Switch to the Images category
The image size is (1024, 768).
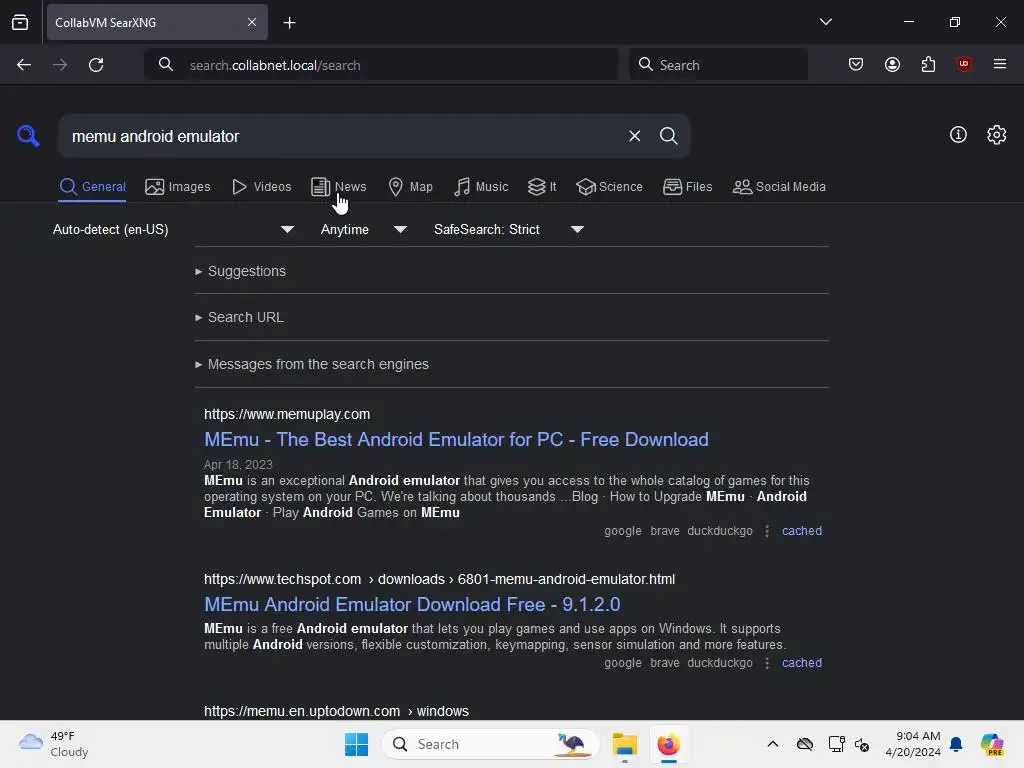pos(178,187)
